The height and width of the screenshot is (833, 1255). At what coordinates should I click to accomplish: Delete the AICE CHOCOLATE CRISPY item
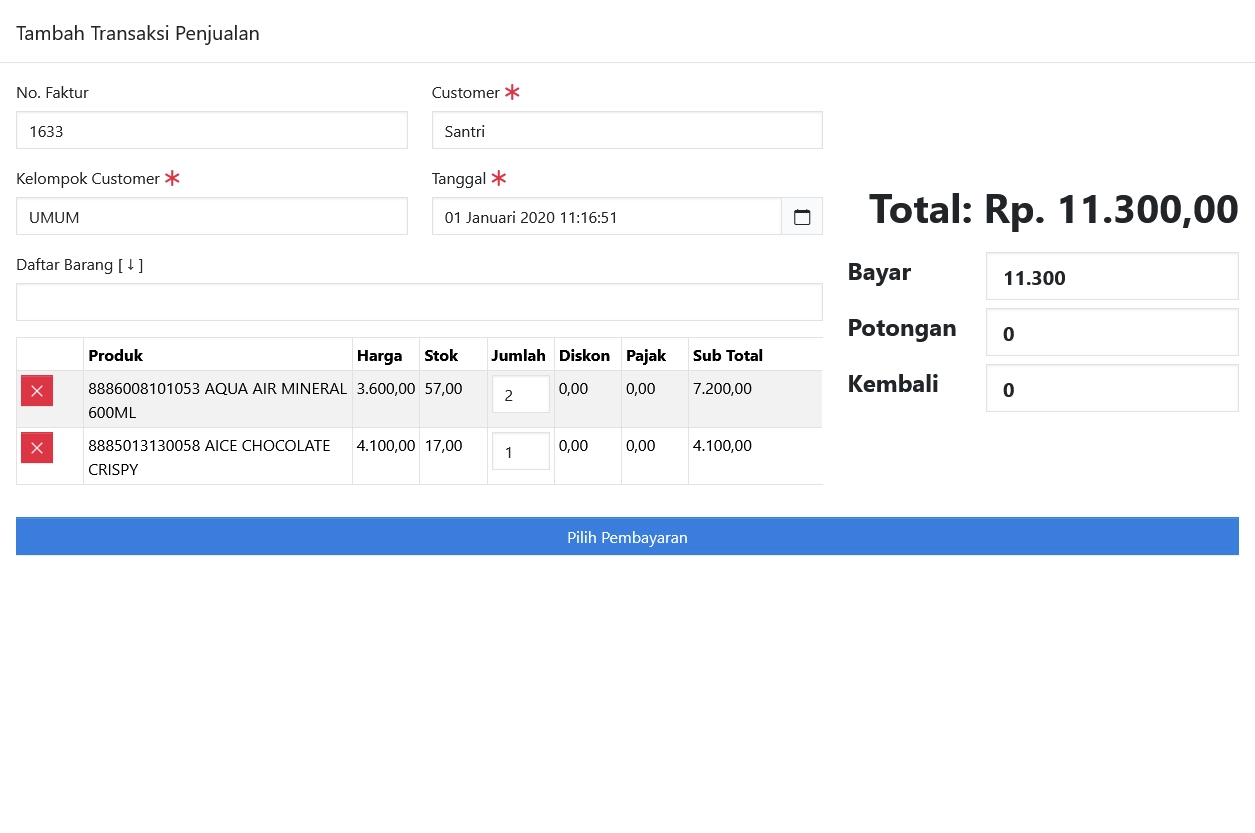click(x=37, y=448)
